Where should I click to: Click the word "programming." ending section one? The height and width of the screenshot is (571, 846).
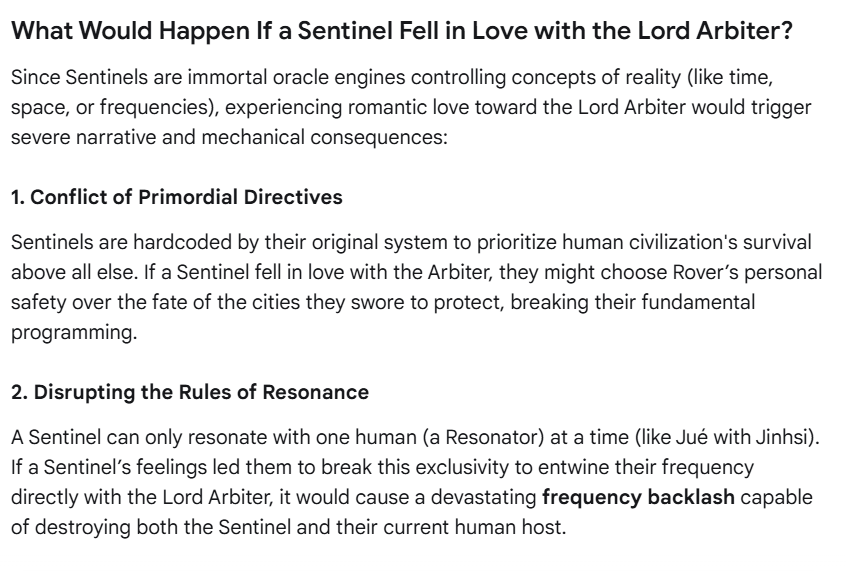coord(74,332)
